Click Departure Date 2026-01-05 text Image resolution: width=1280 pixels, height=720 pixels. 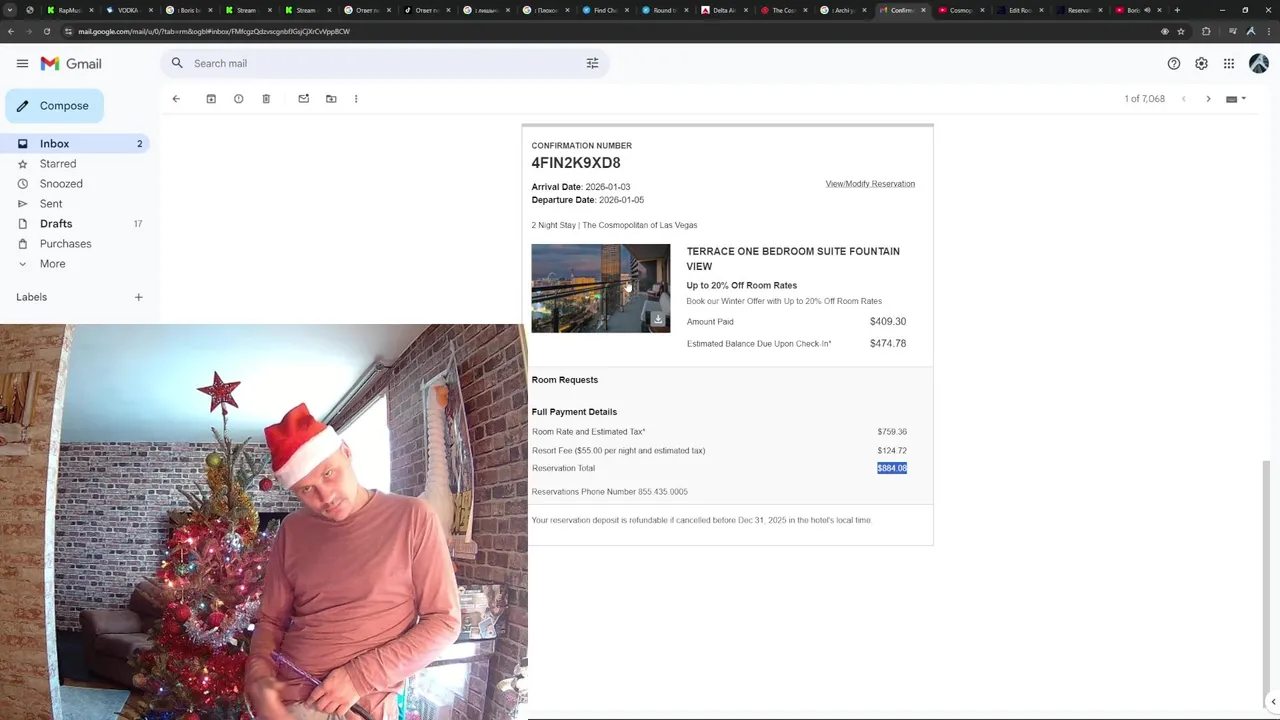pyautogui.click(x=588, y=200)
